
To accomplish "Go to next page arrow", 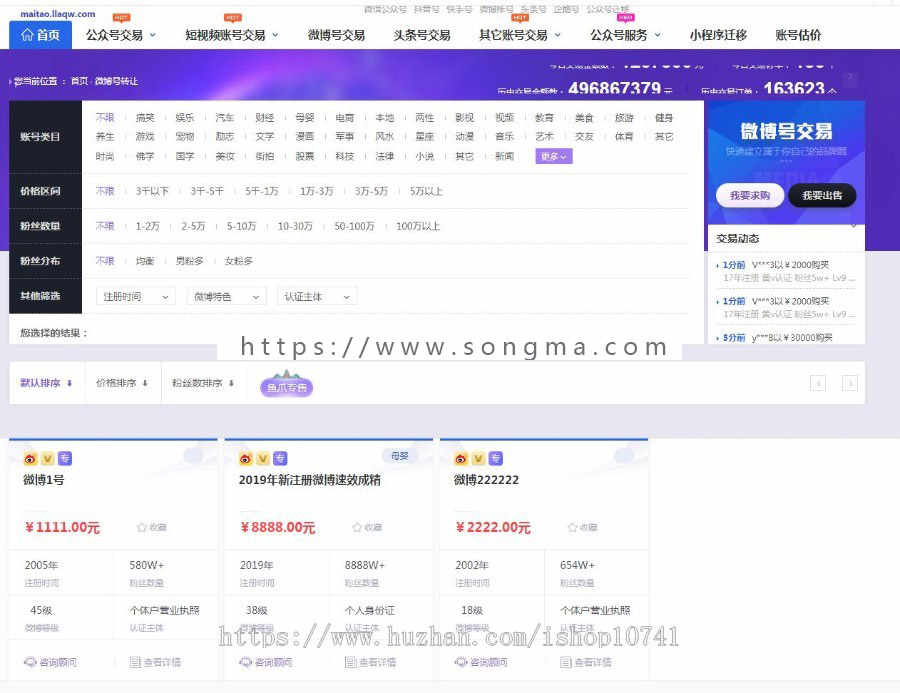I will [x=850, y=383].
